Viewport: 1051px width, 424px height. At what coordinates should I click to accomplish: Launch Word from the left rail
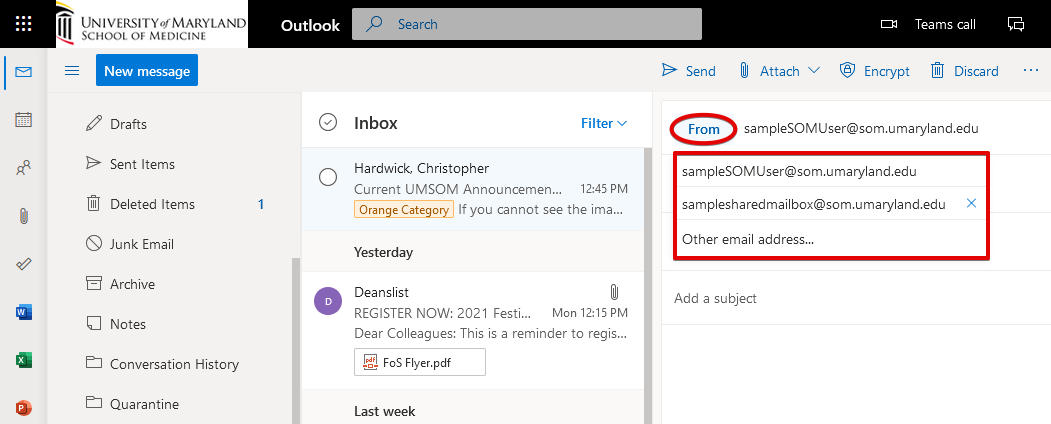pos(24,312)
